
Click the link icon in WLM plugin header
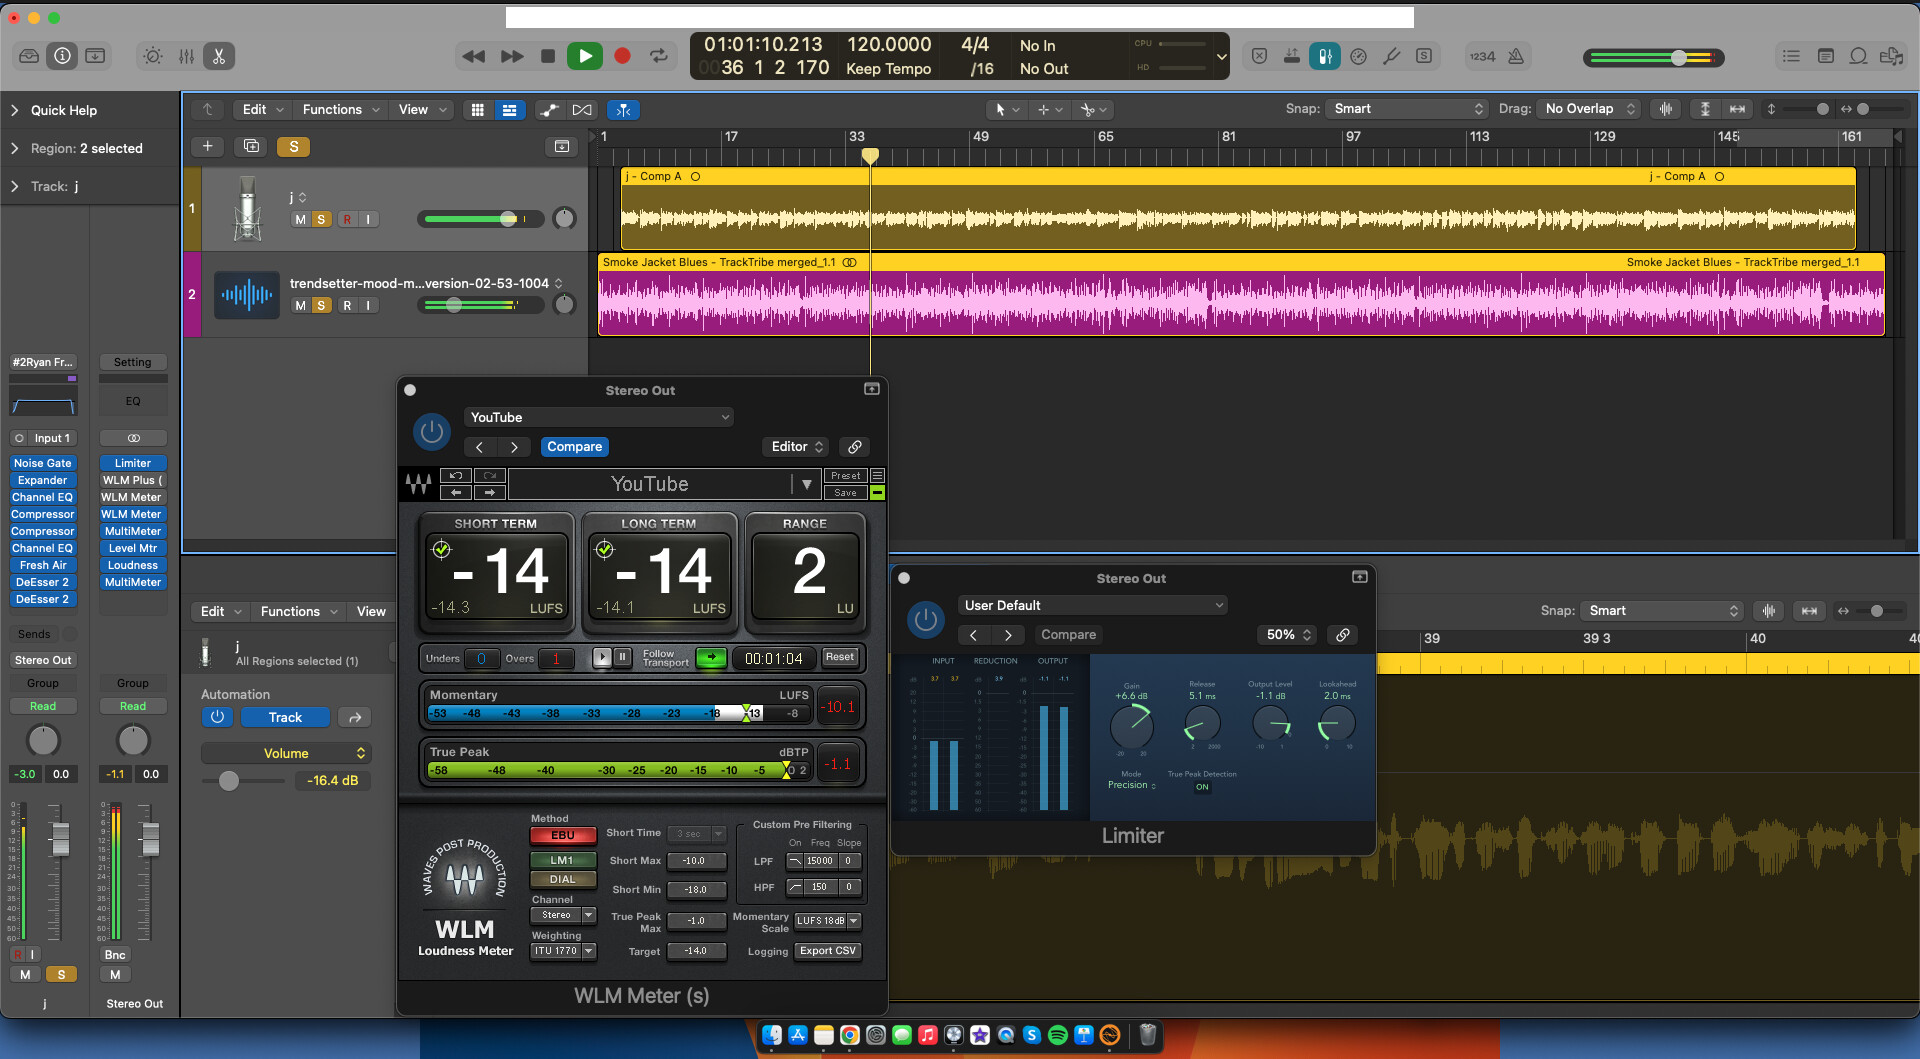pos(854,447)
